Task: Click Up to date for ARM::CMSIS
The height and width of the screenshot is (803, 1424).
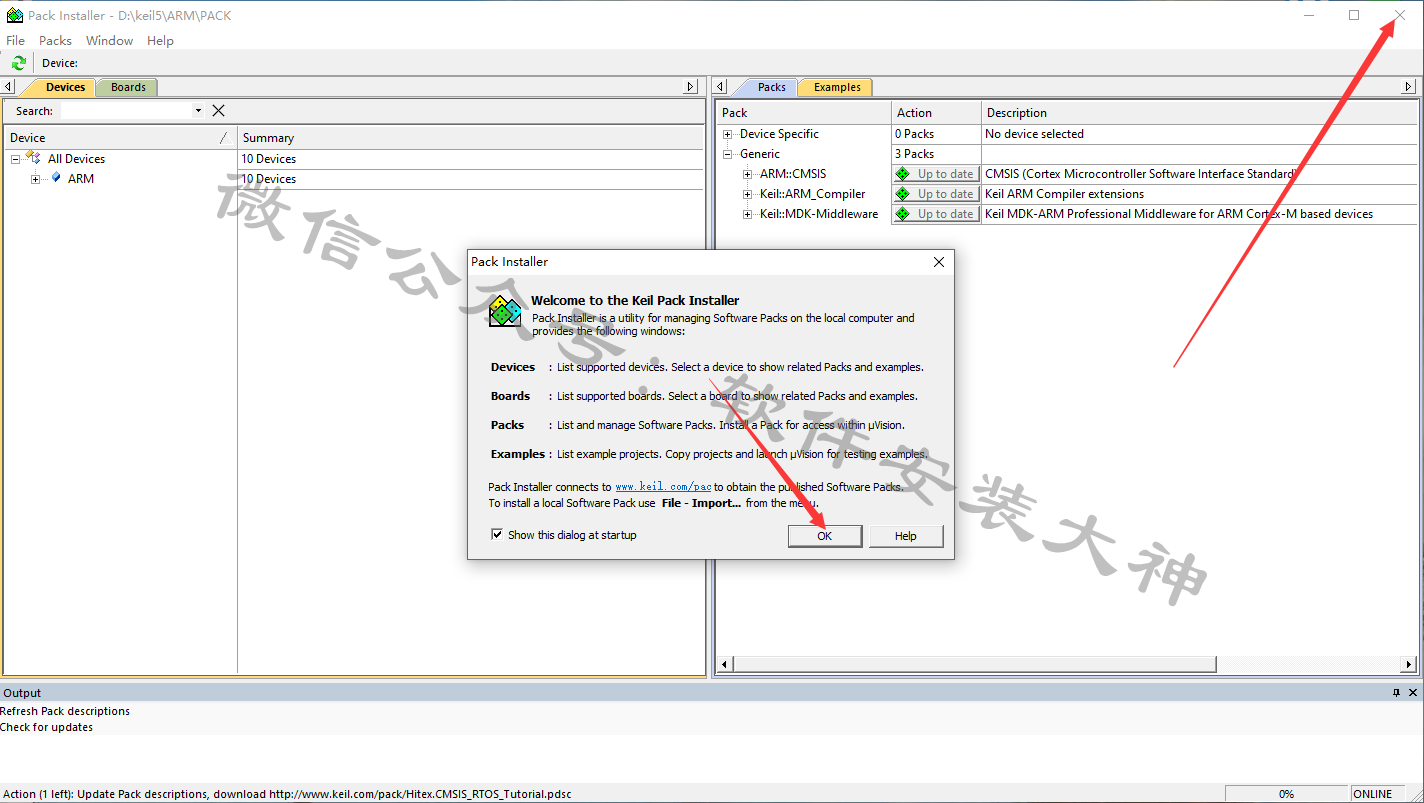Action: 935,174
